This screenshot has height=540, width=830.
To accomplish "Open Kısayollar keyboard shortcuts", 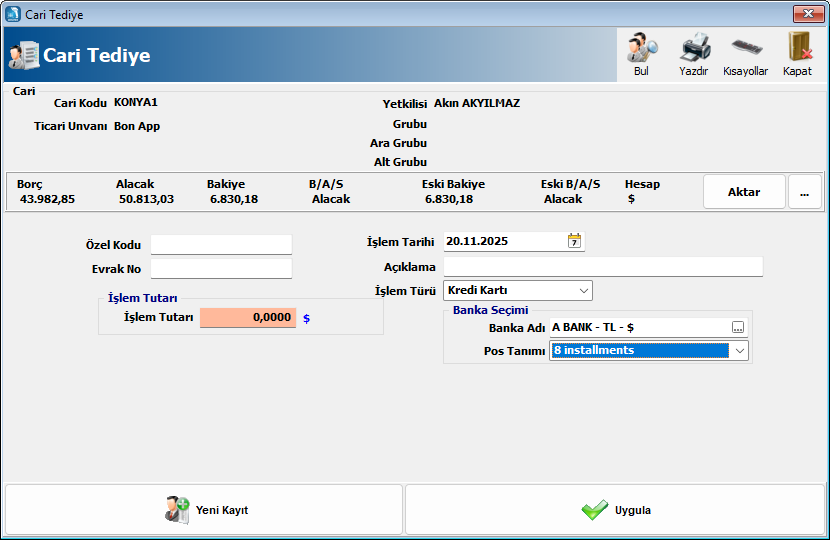I will coord(745,48).
